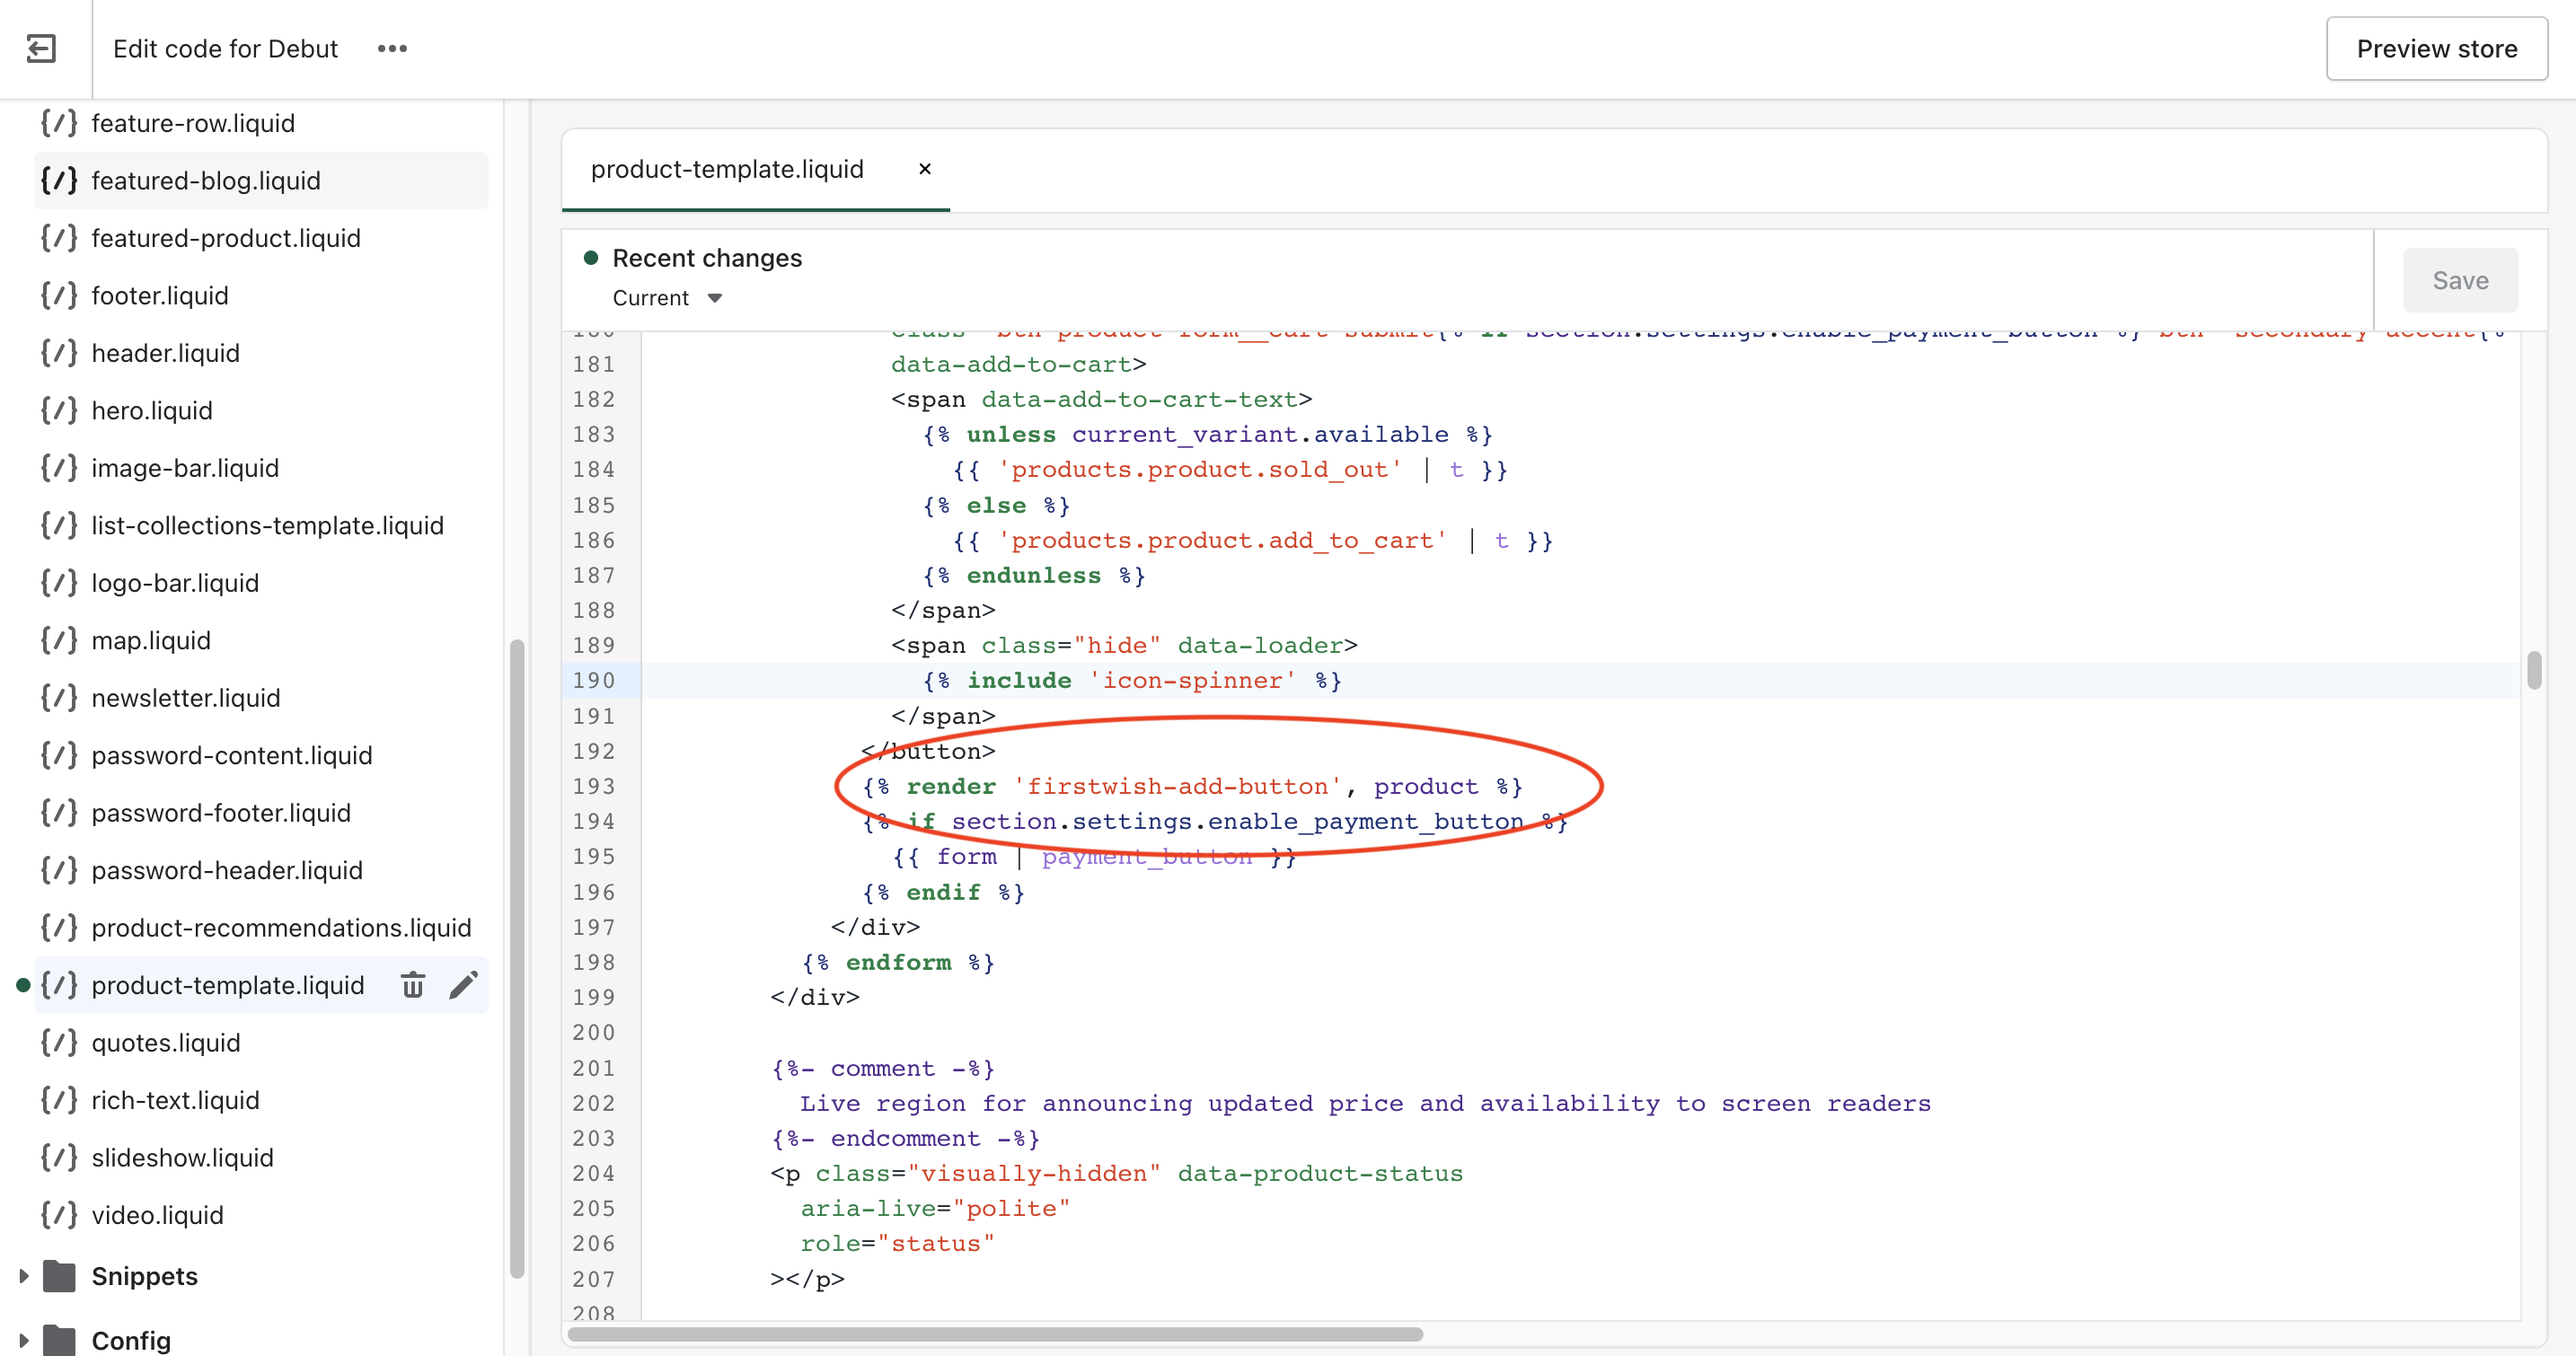Click the editor's horizontal scrollbar

click(x=995, y=1334)
